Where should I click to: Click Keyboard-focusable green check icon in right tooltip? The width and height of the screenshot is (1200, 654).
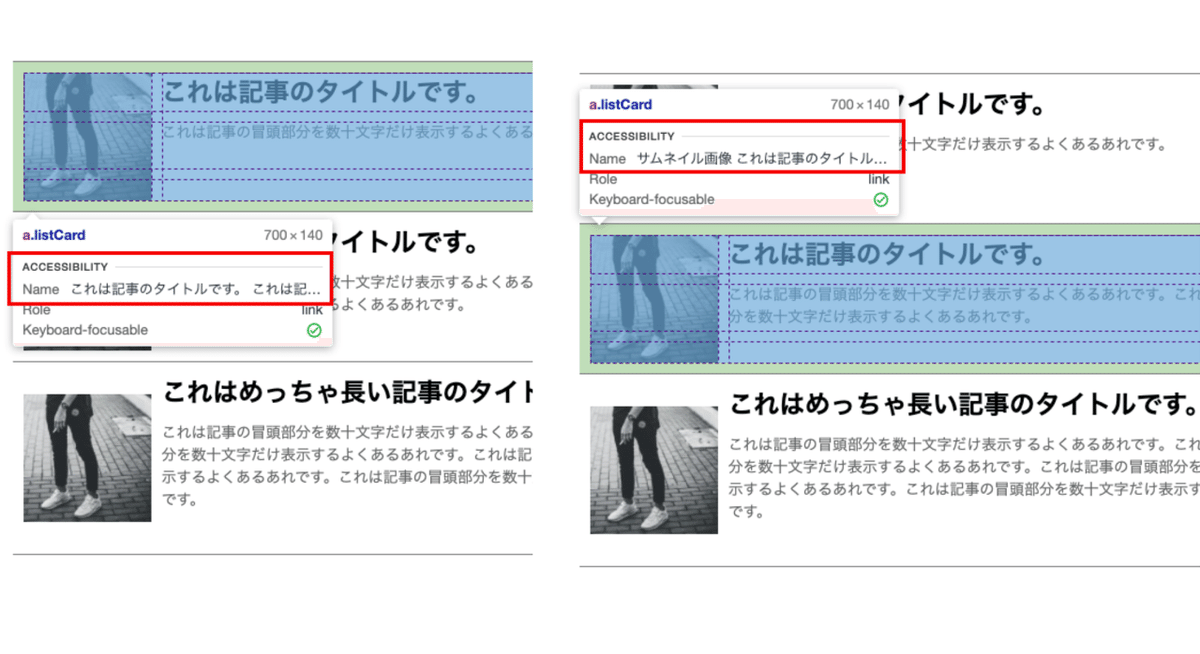coord(880,199)
